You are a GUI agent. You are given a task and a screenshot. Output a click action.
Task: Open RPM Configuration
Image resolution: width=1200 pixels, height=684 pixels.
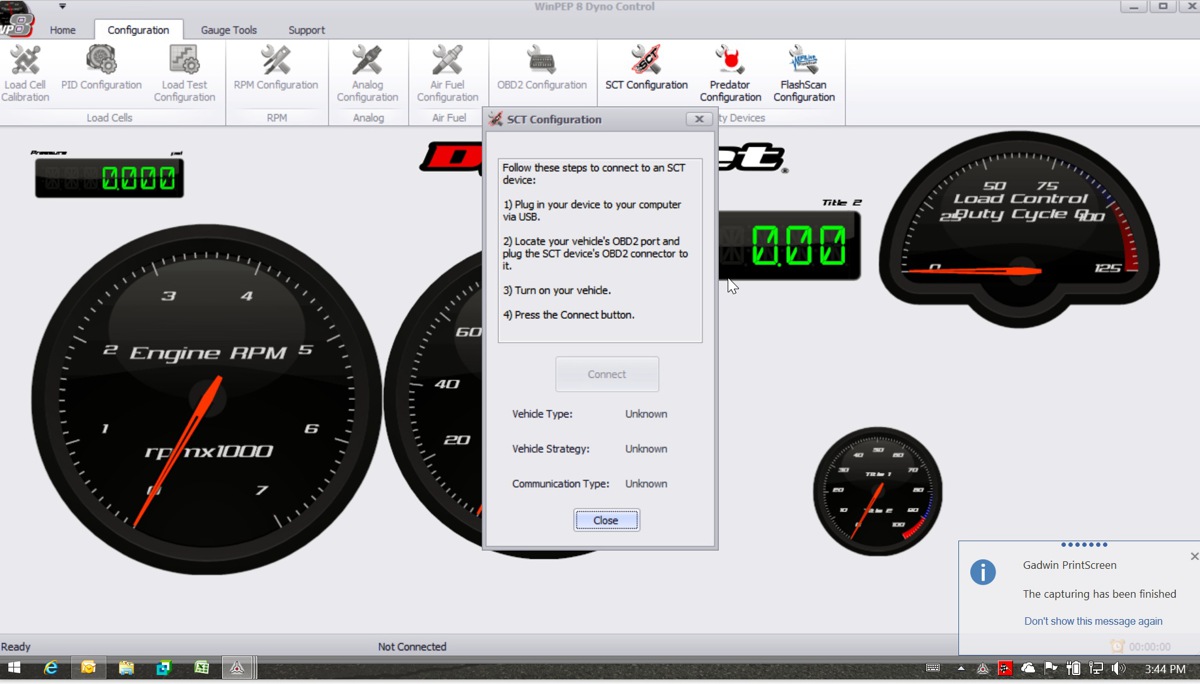(x=276, y=68)
